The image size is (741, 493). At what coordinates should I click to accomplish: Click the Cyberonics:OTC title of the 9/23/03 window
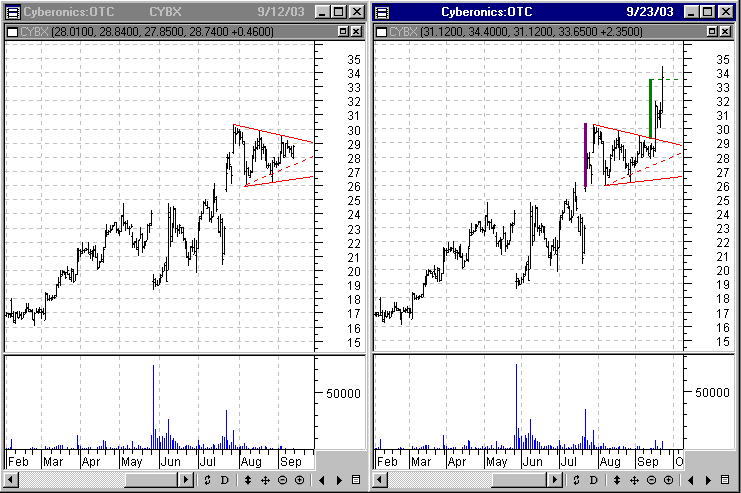487,12
